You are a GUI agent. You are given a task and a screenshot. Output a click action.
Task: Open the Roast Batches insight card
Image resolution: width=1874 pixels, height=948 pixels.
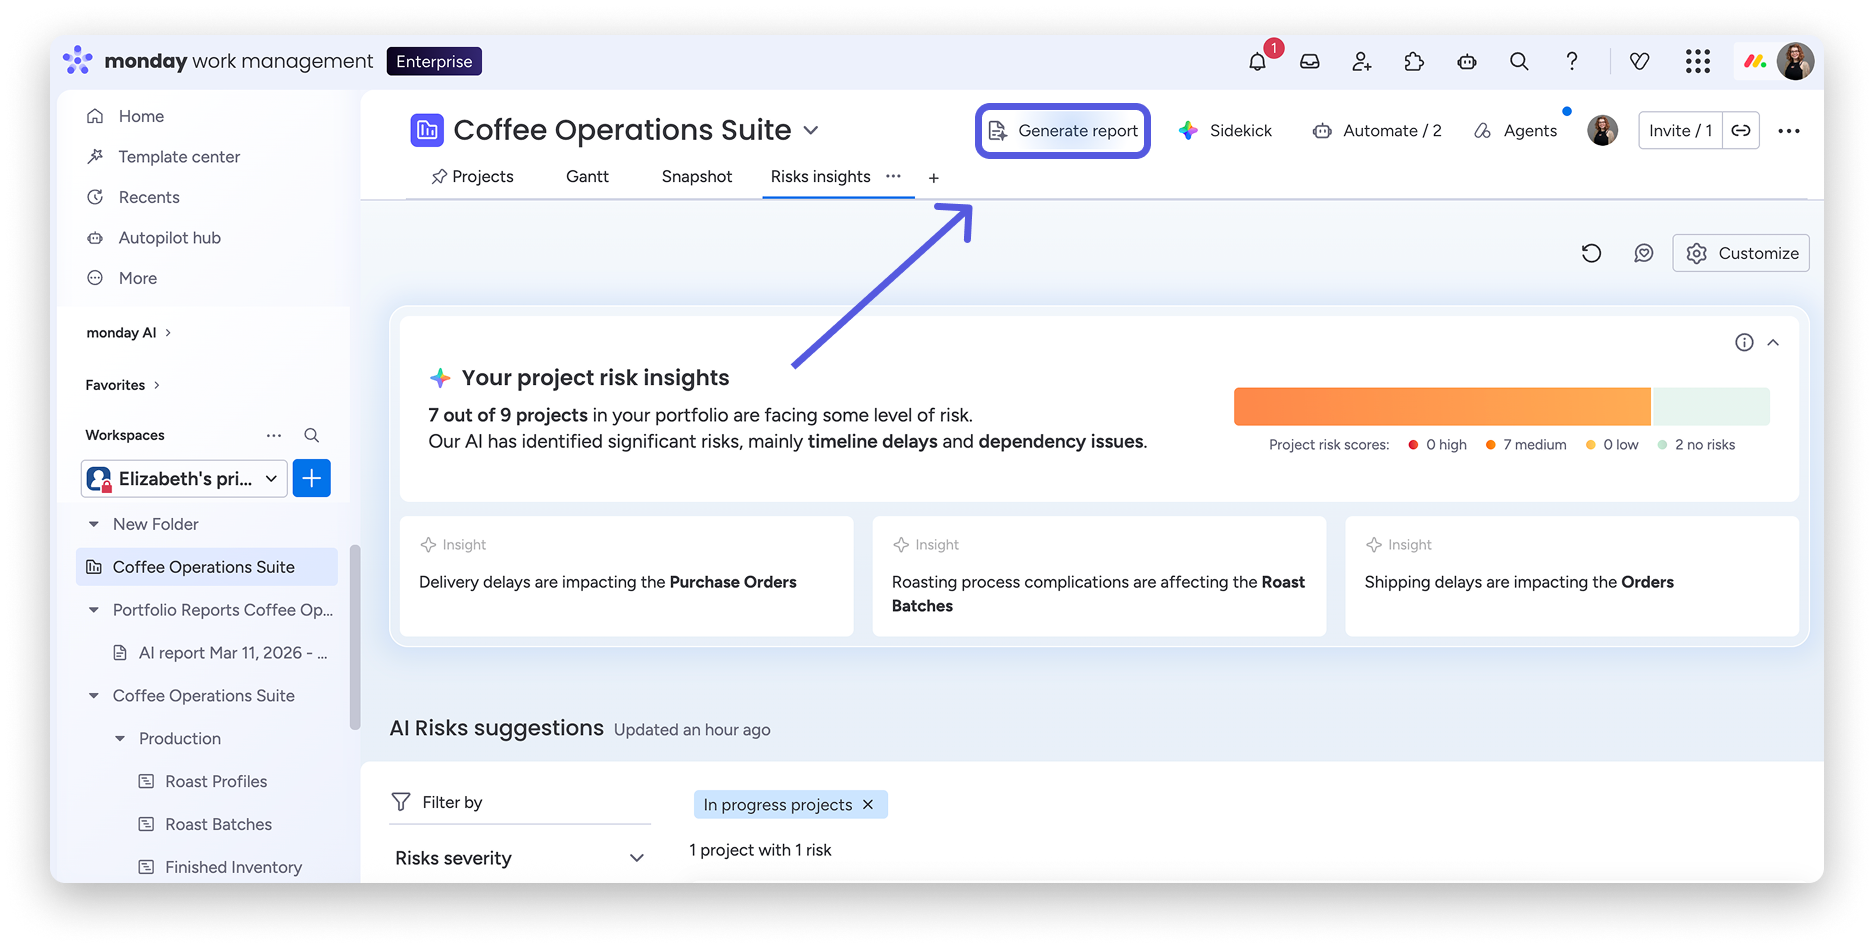pyautogui.click(x=1099, y=576)
